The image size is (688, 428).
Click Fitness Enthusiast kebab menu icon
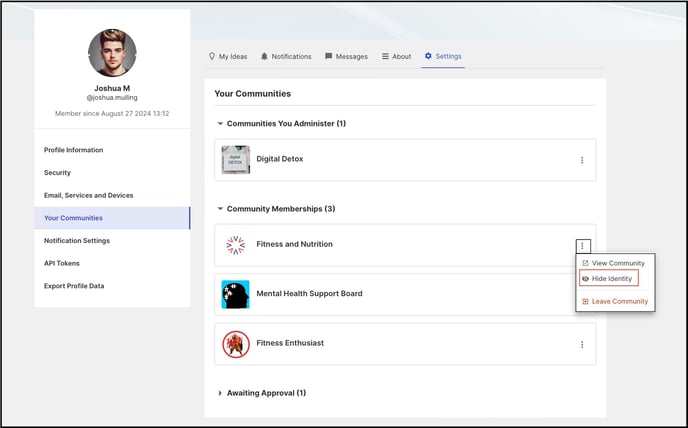(x=582, y=345)
